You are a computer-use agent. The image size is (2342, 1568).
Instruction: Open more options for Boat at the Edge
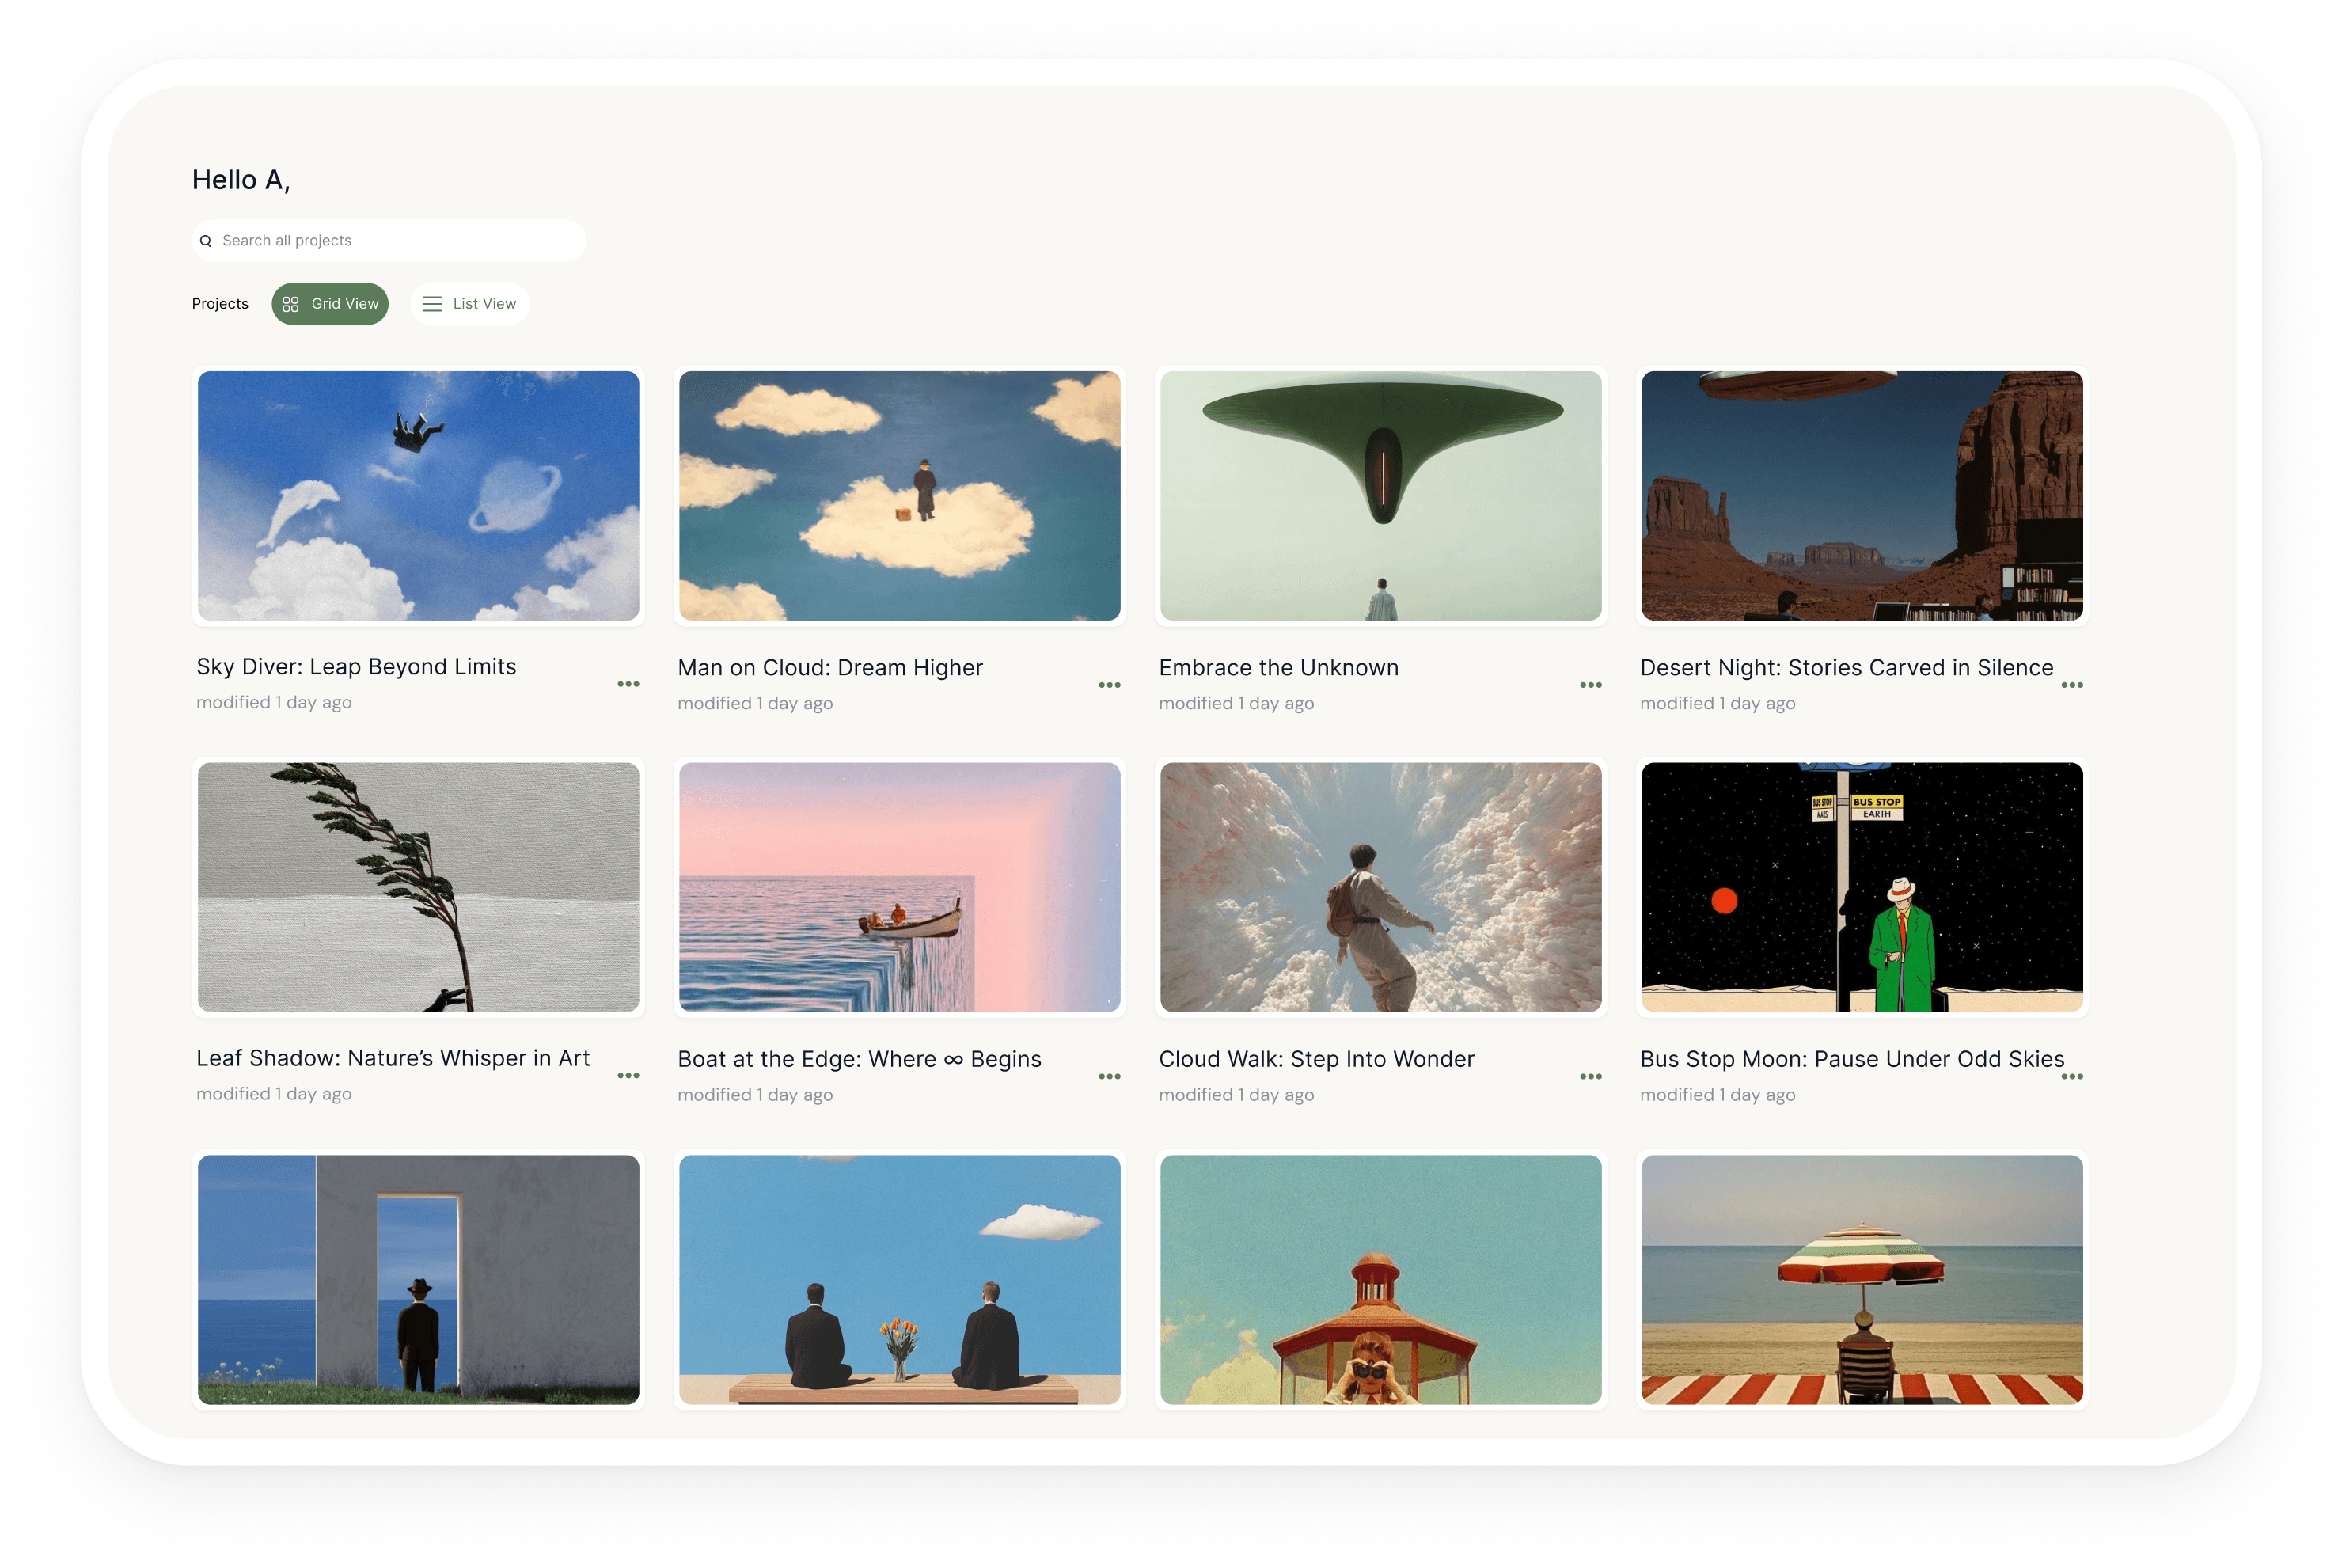coord(1109,1077)
